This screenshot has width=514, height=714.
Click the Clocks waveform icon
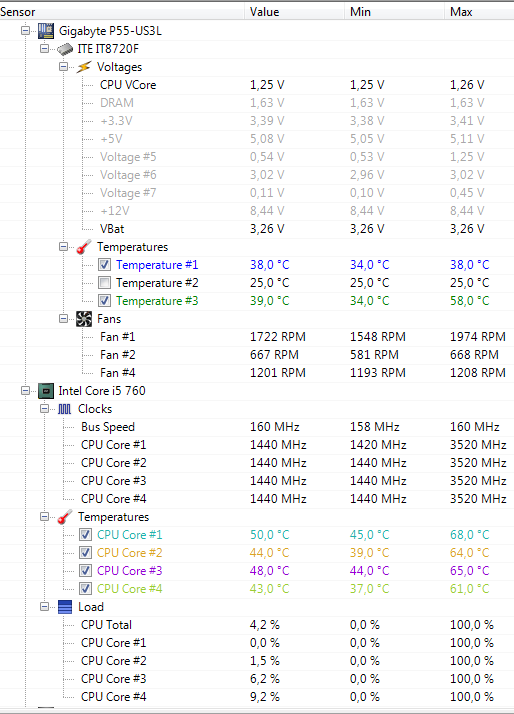click(x=65, y=409)
